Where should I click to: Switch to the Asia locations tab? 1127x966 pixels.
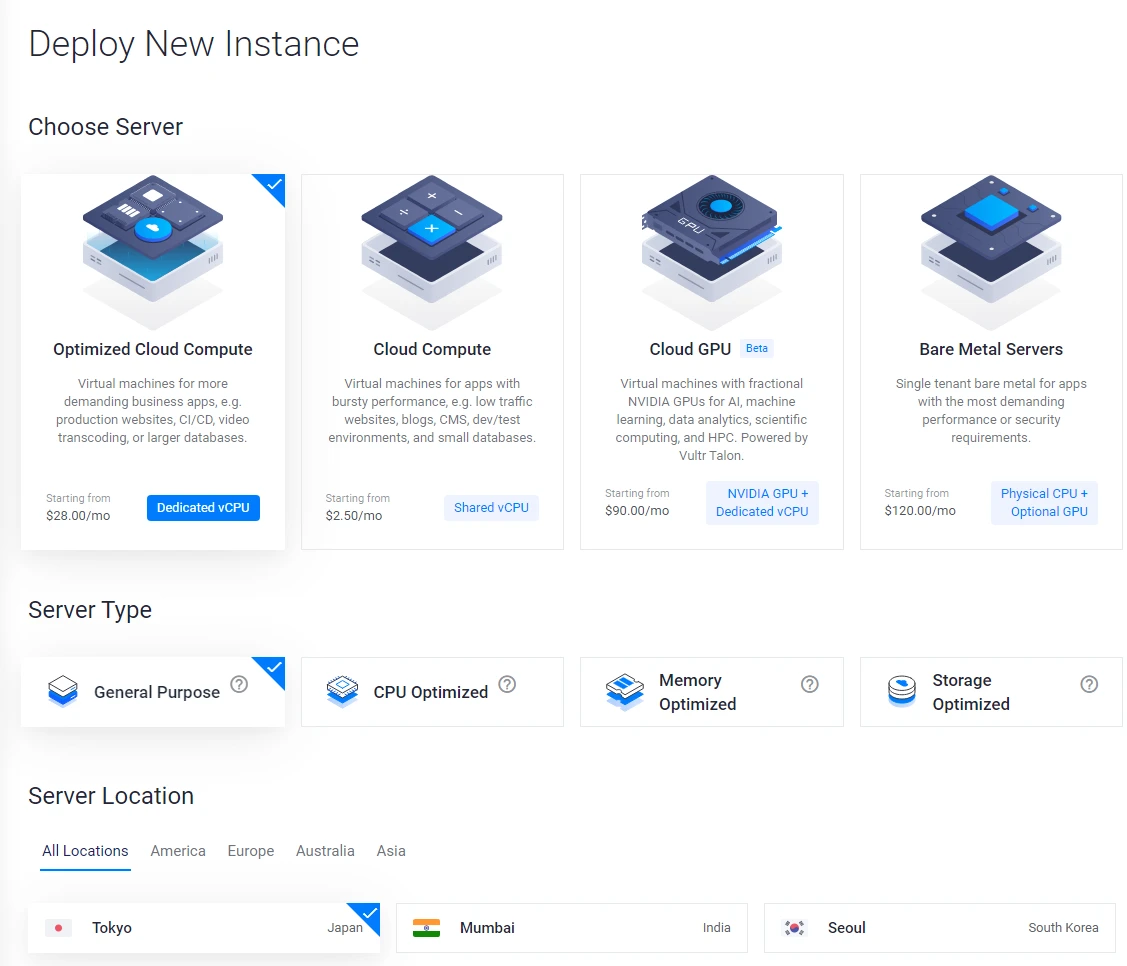click(x=391, y=851)
